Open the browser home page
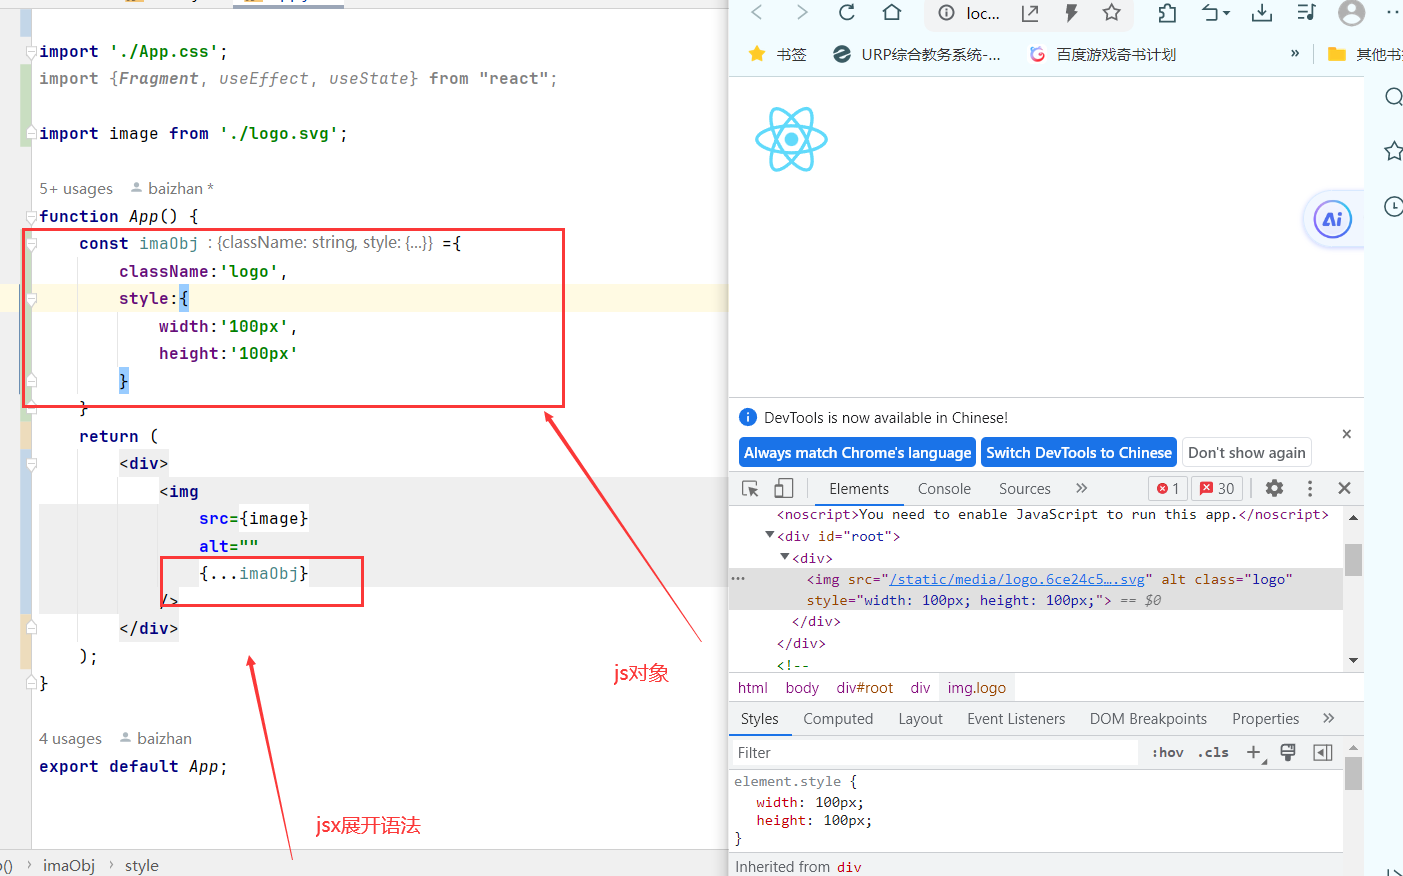 coord(892,12)
